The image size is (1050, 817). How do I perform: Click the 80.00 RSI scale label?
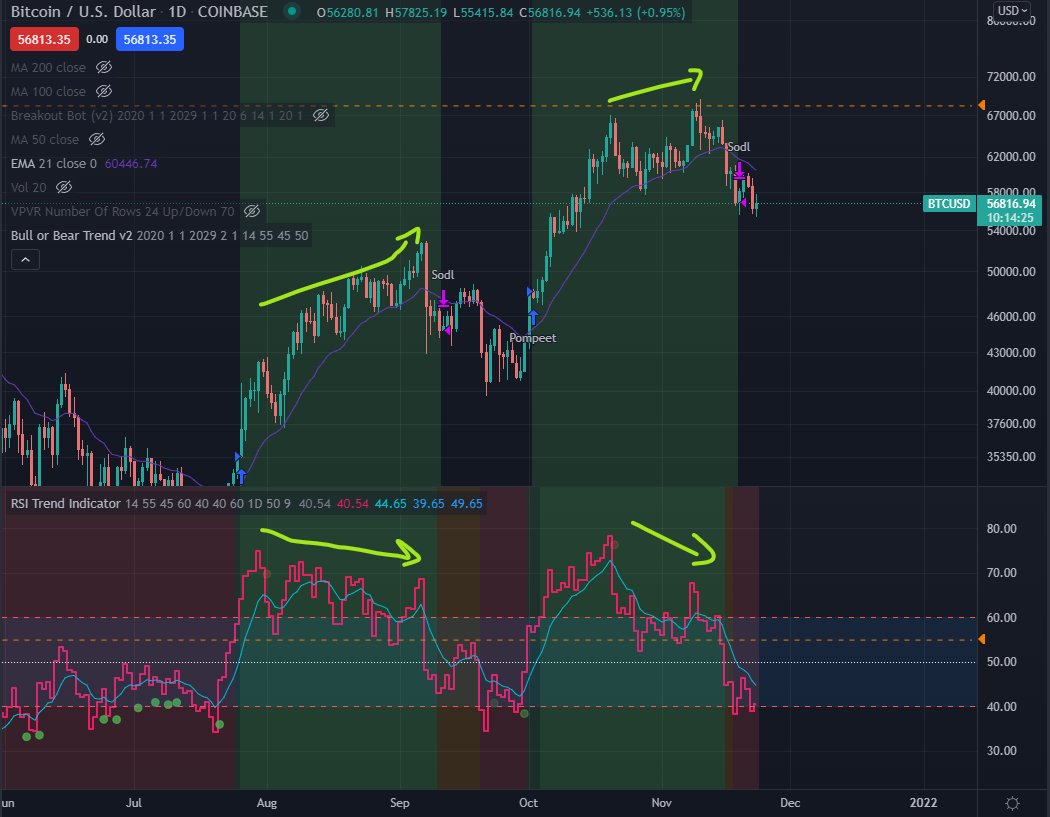1002,528
